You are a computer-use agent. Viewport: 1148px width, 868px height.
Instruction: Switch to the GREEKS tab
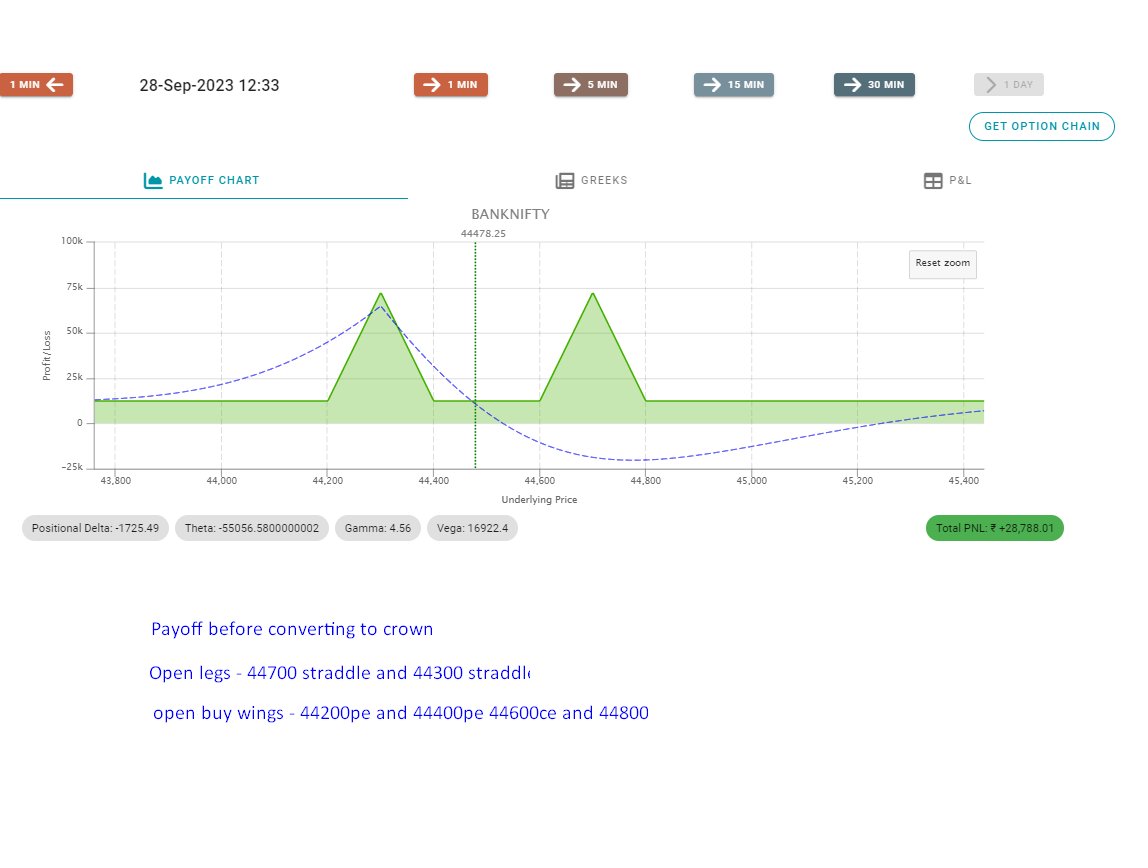[592, 180]
